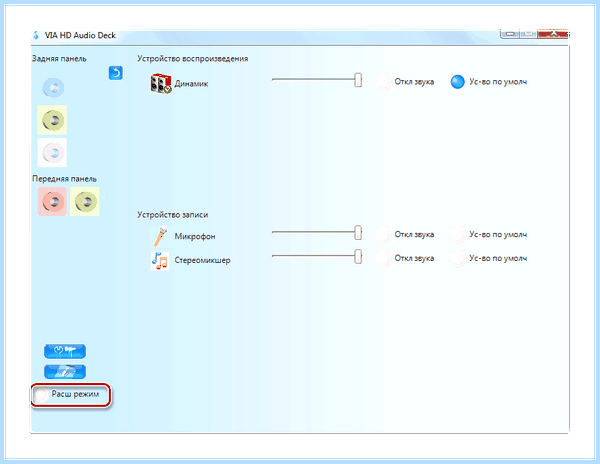Screen dimensions: 600x464
Task: Mute Стереомикшер with Откл звука
Action: click(x=382, y=258)
